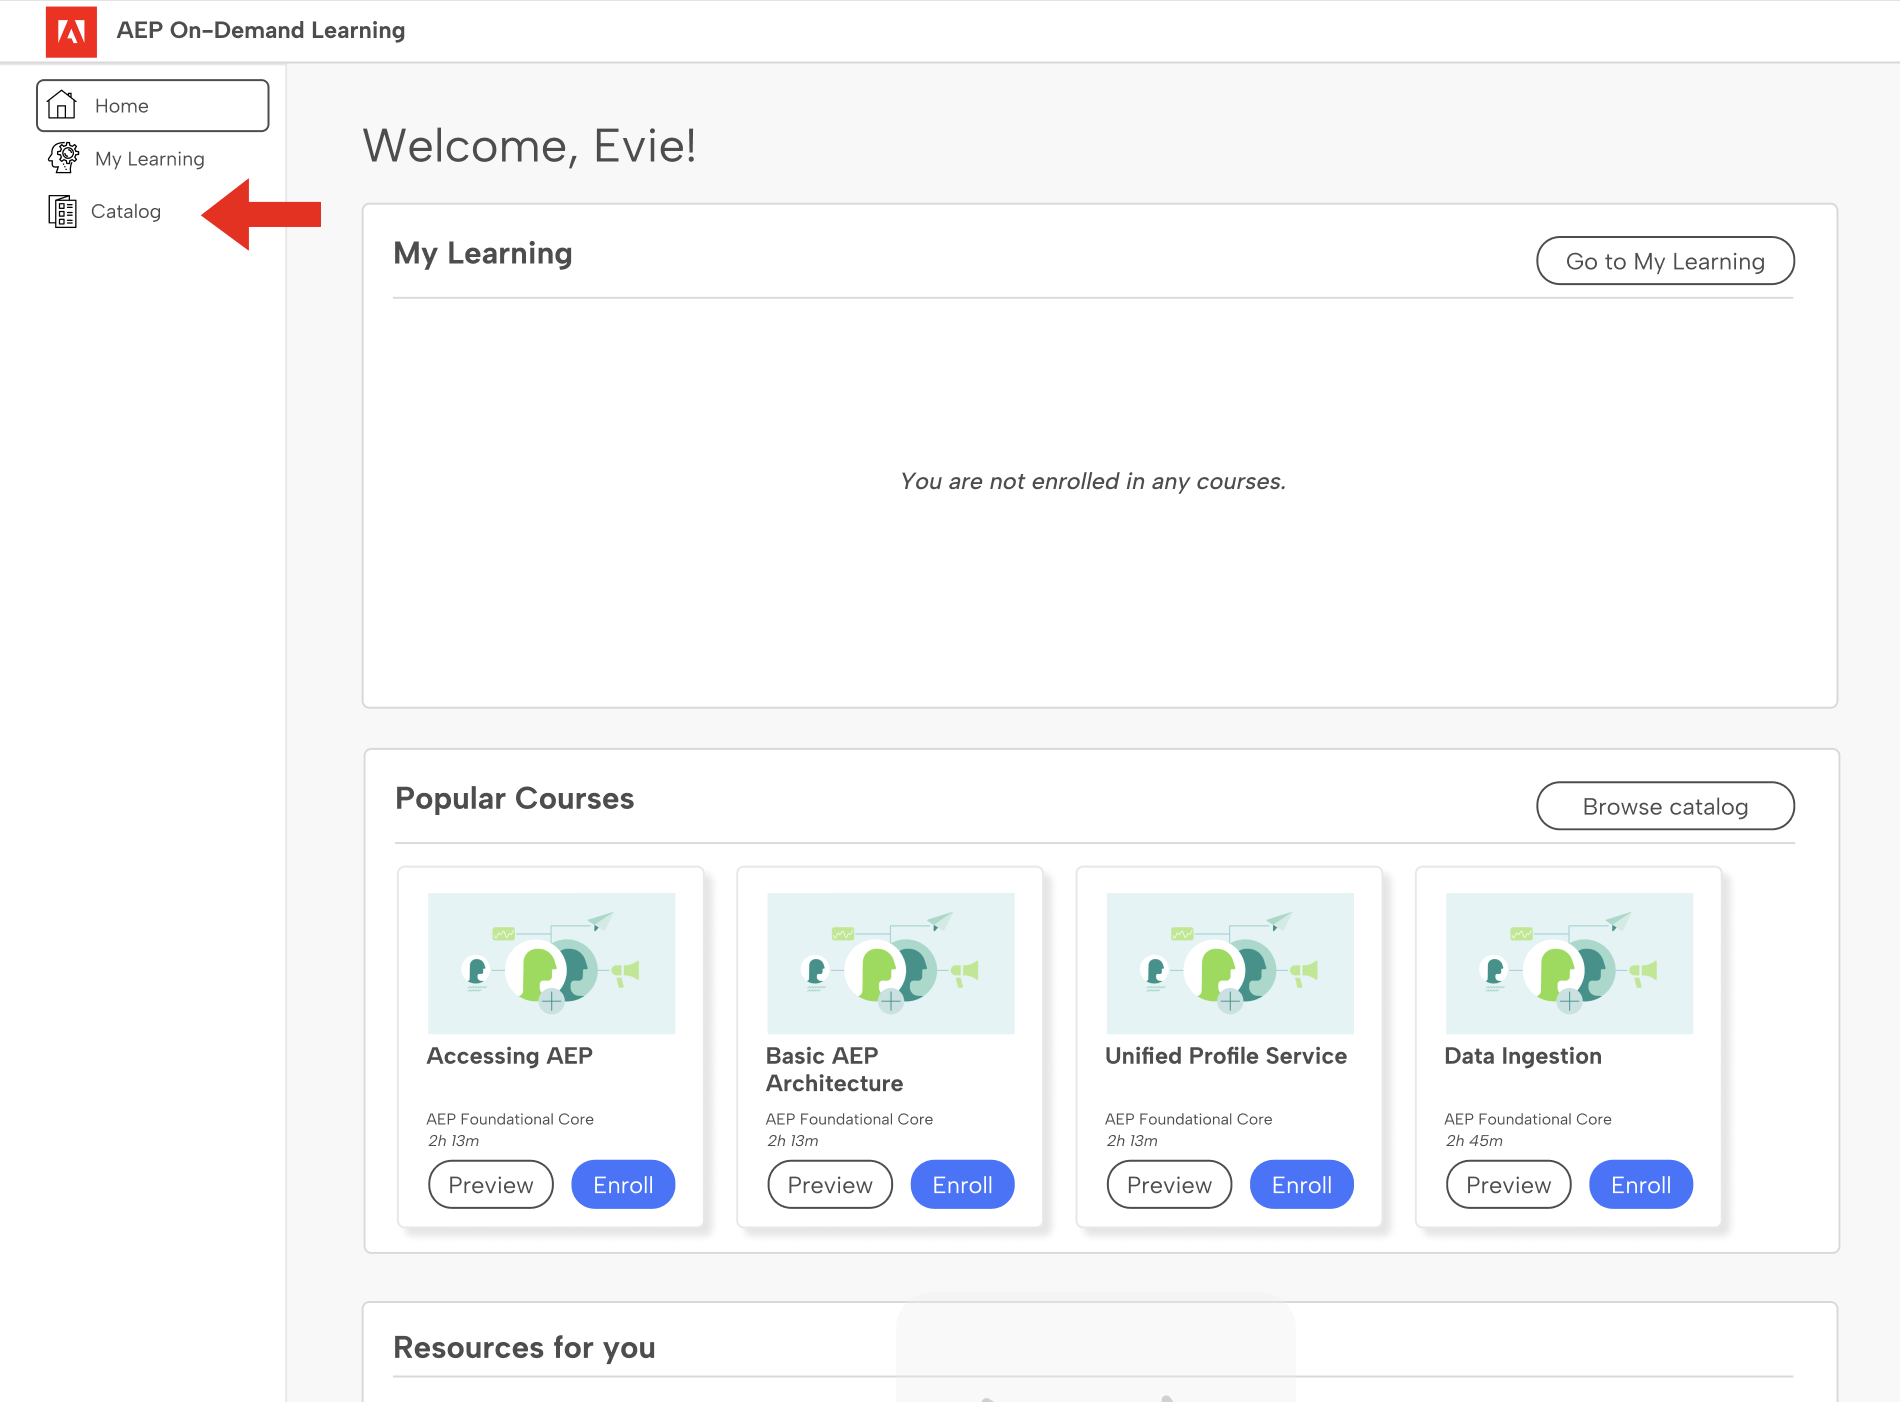The width and height of the screenshot is (1900, 1402).
Task: Click the Popular Courses heading
Action: pyautogui.click(x=515, y=798)
